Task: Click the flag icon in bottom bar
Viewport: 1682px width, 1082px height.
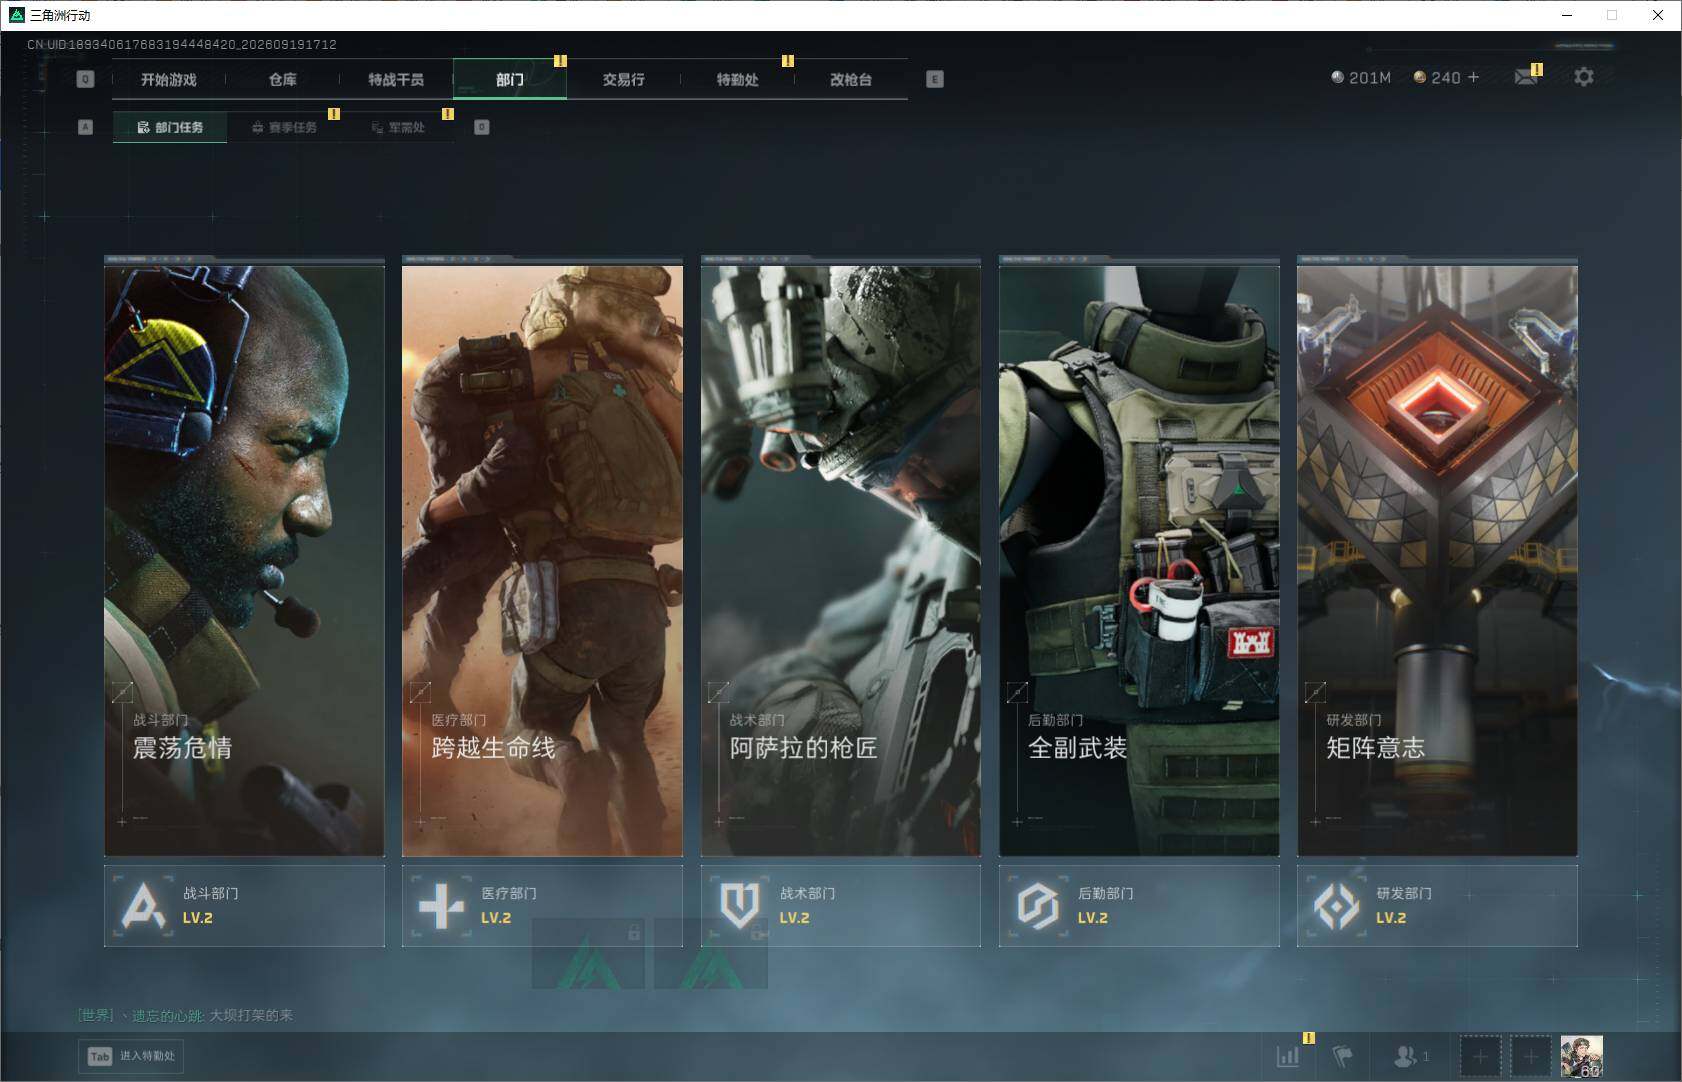Action: pyautogui.click(x=1342, y=1056)
